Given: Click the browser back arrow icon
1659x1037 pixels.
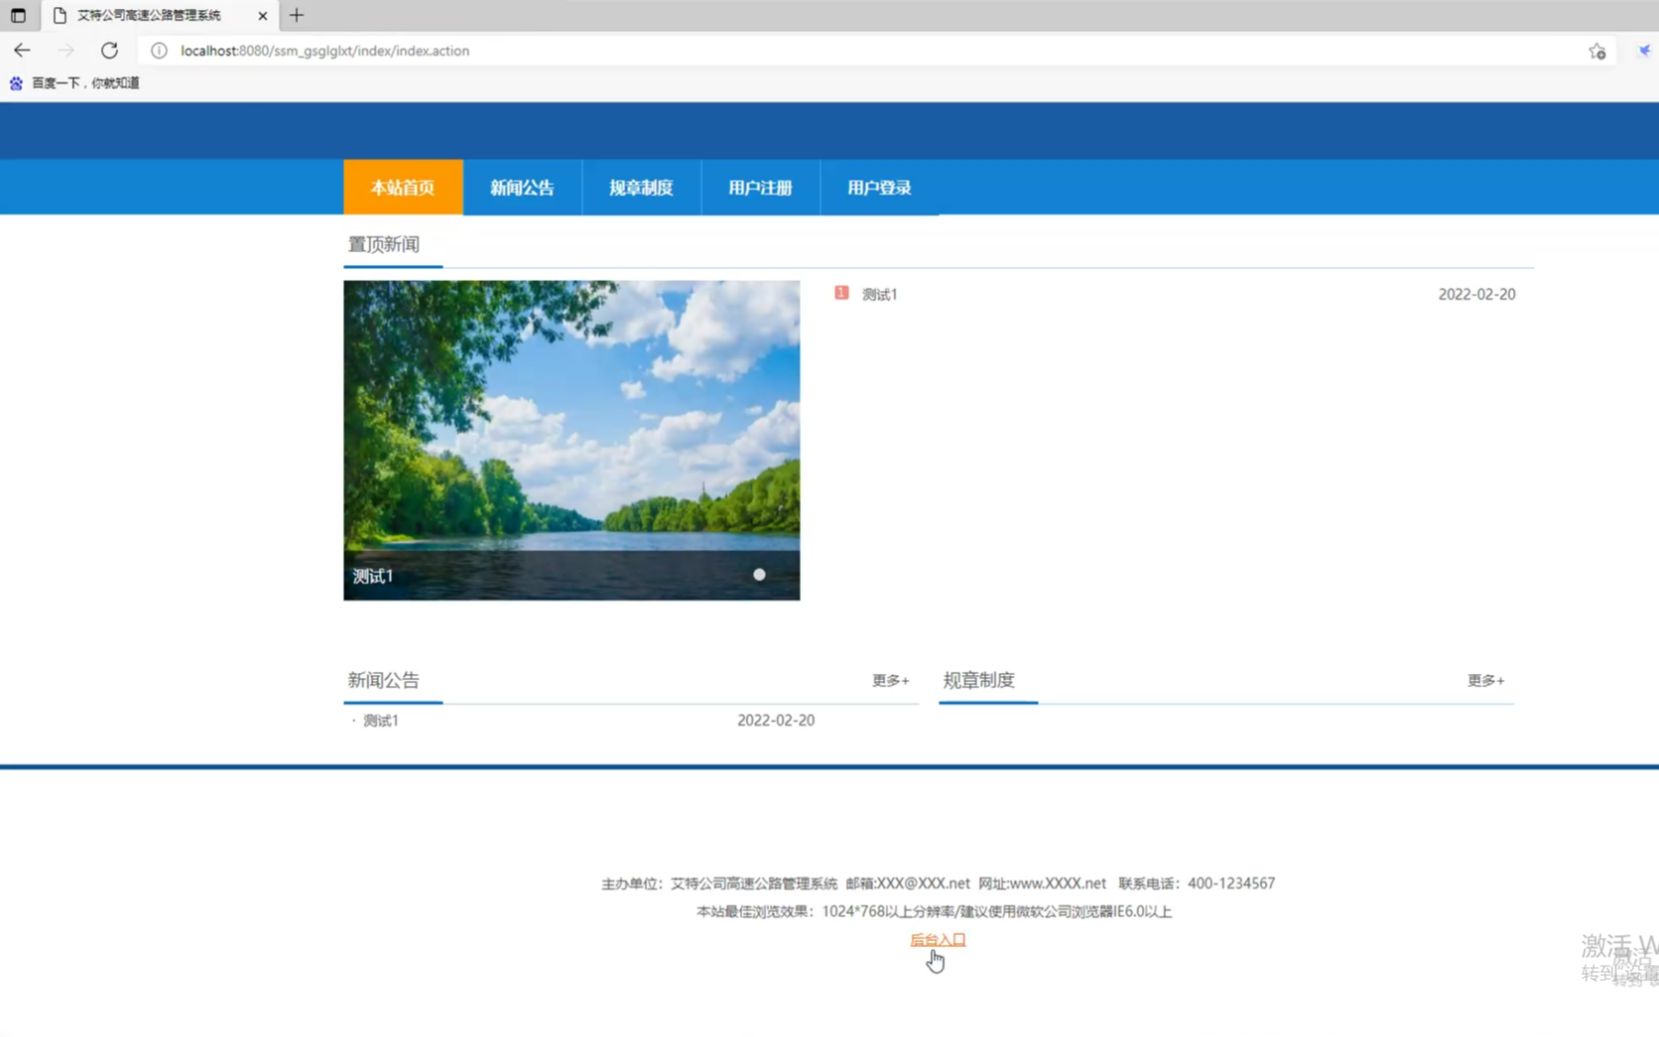Looking at the screenshot, I should pos(22,50).
